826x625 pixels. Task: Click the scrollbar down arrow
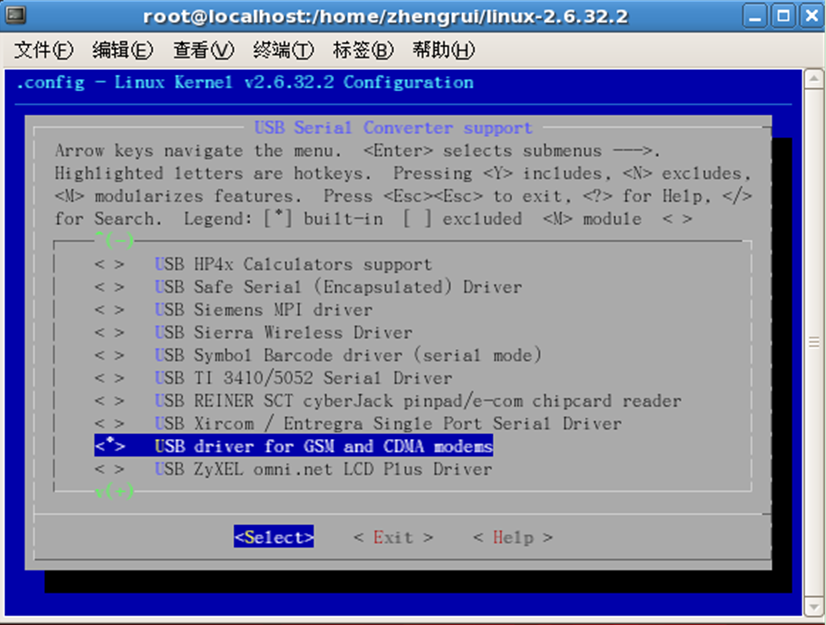816,607
